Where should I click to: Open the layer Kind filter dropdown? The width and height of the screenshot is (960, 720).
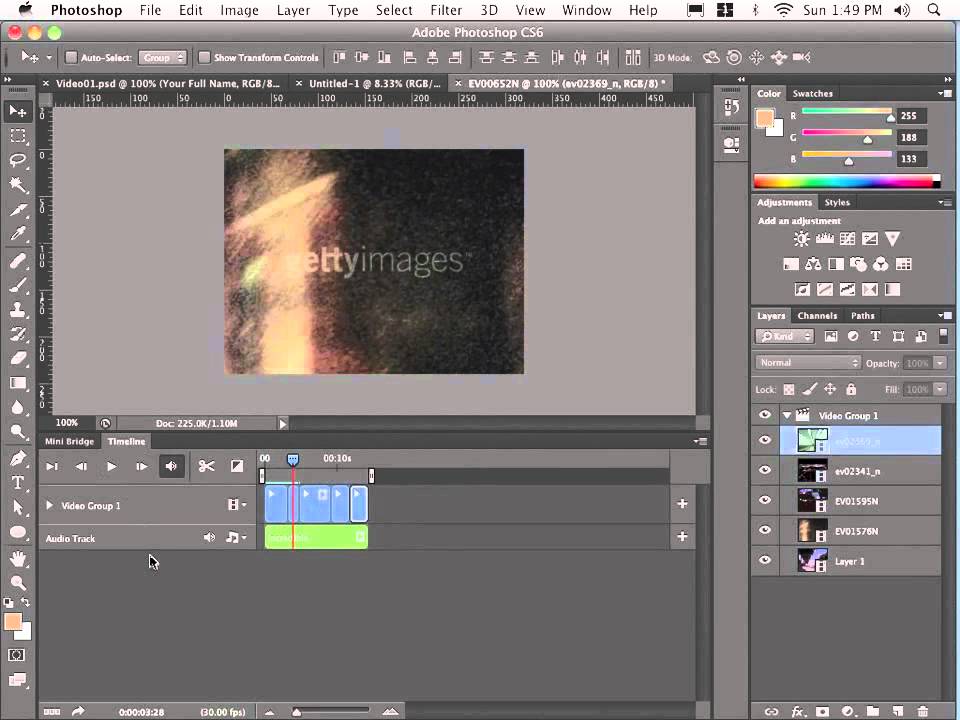pyautogui.click(x=784, y=336)
